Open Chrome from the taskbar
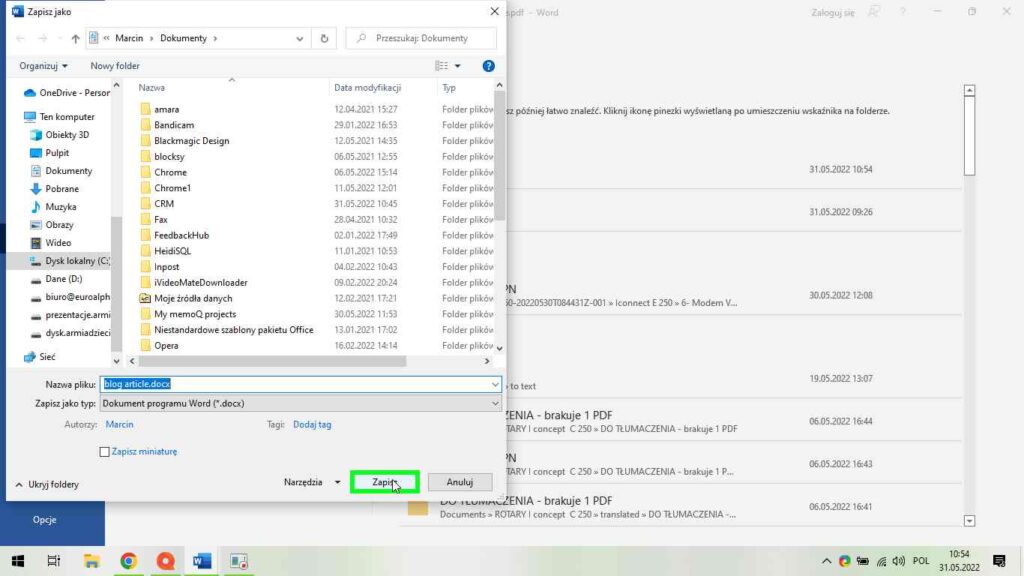Image resolution: width=1024 pixels, height=576 pixels. (x=128, y=561)
